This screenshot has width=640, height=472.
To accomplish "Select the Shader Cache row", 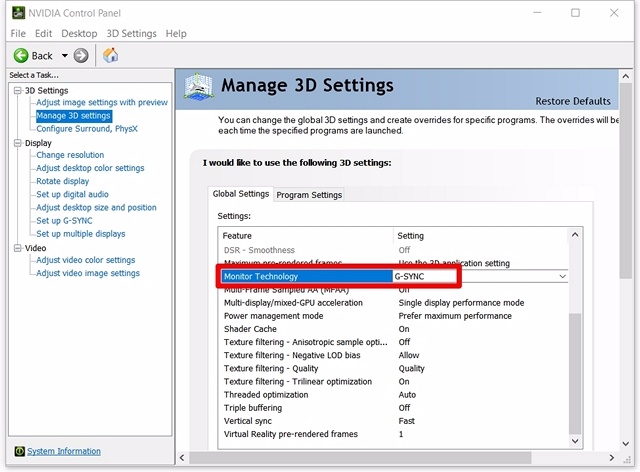I will [394, 329].
